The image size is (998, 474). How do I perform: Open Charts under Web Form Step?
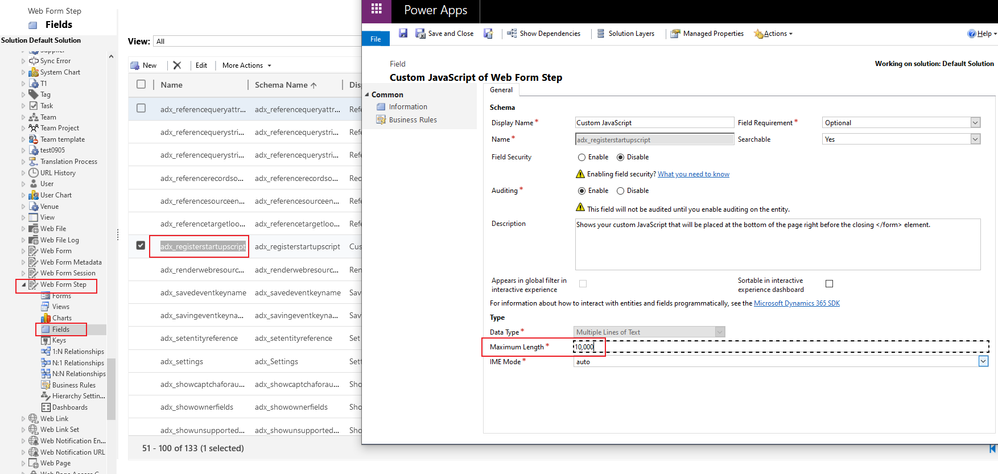point(62,318)
